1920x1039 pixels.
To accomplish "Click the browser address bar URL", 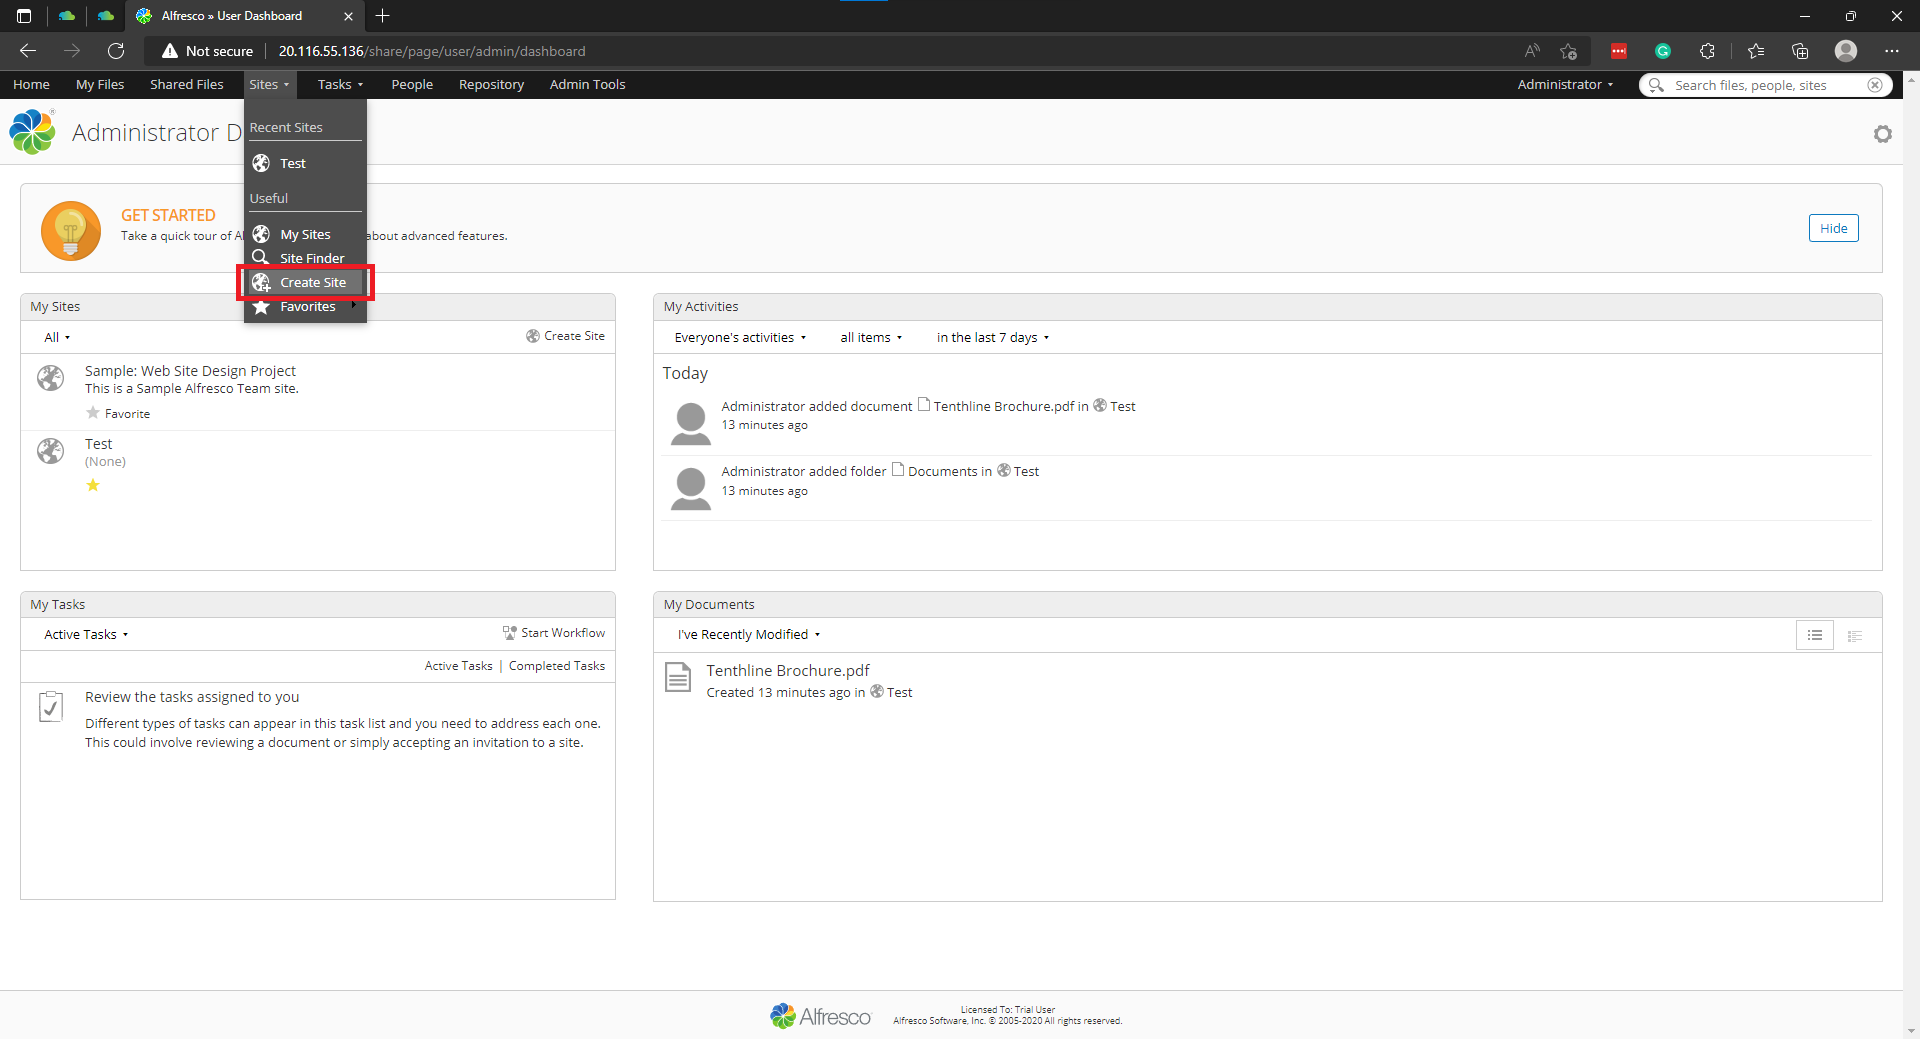I will [x=432, y=51].
